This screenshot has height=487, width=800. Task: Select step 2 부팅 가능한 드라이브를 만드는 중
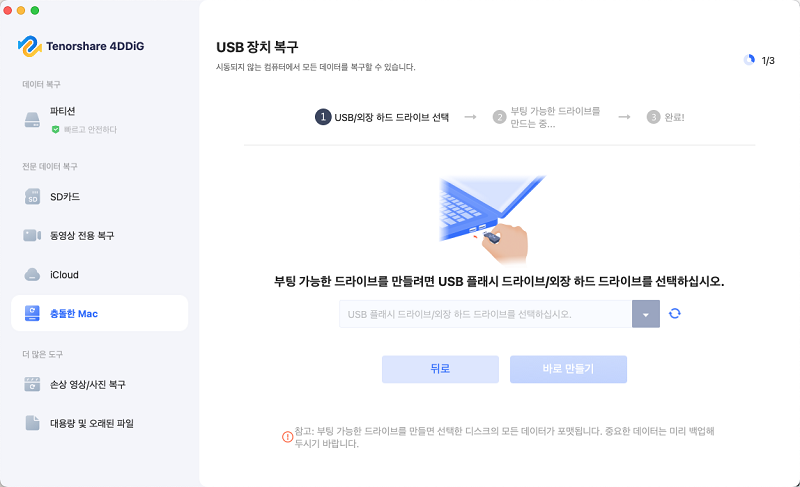pos(546,117)
